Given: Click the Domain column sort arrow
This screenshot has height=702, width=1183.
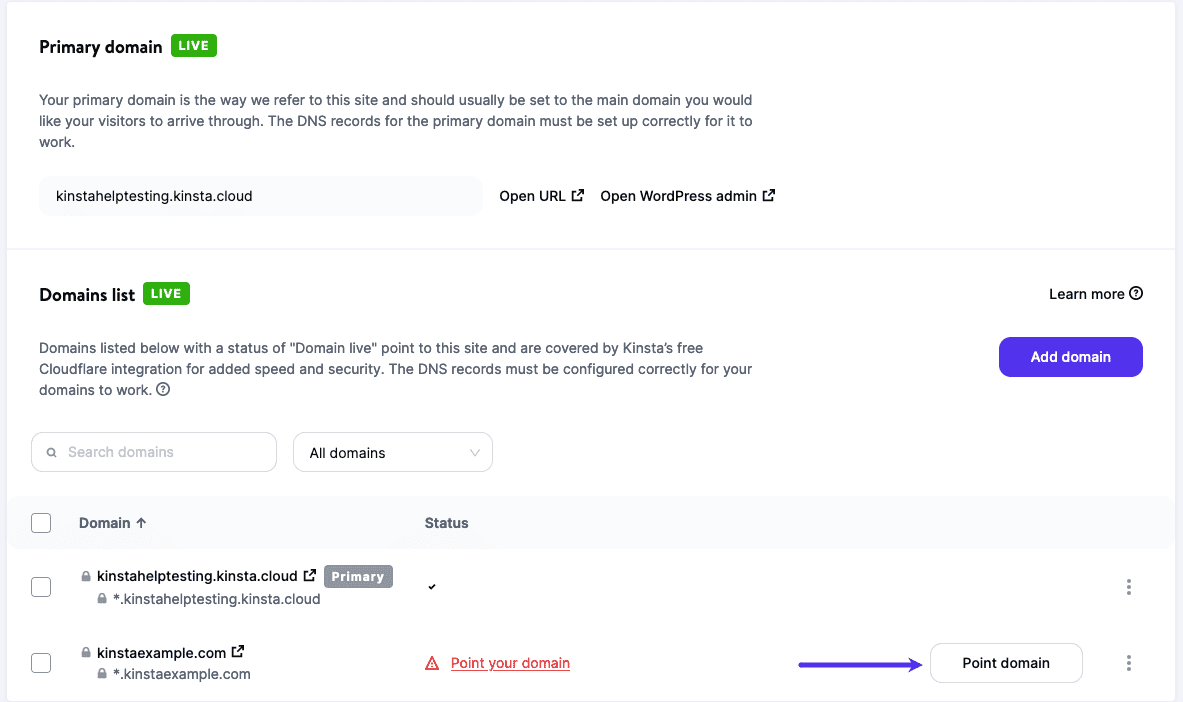Looking at the screenshot, I should (140, 522).
